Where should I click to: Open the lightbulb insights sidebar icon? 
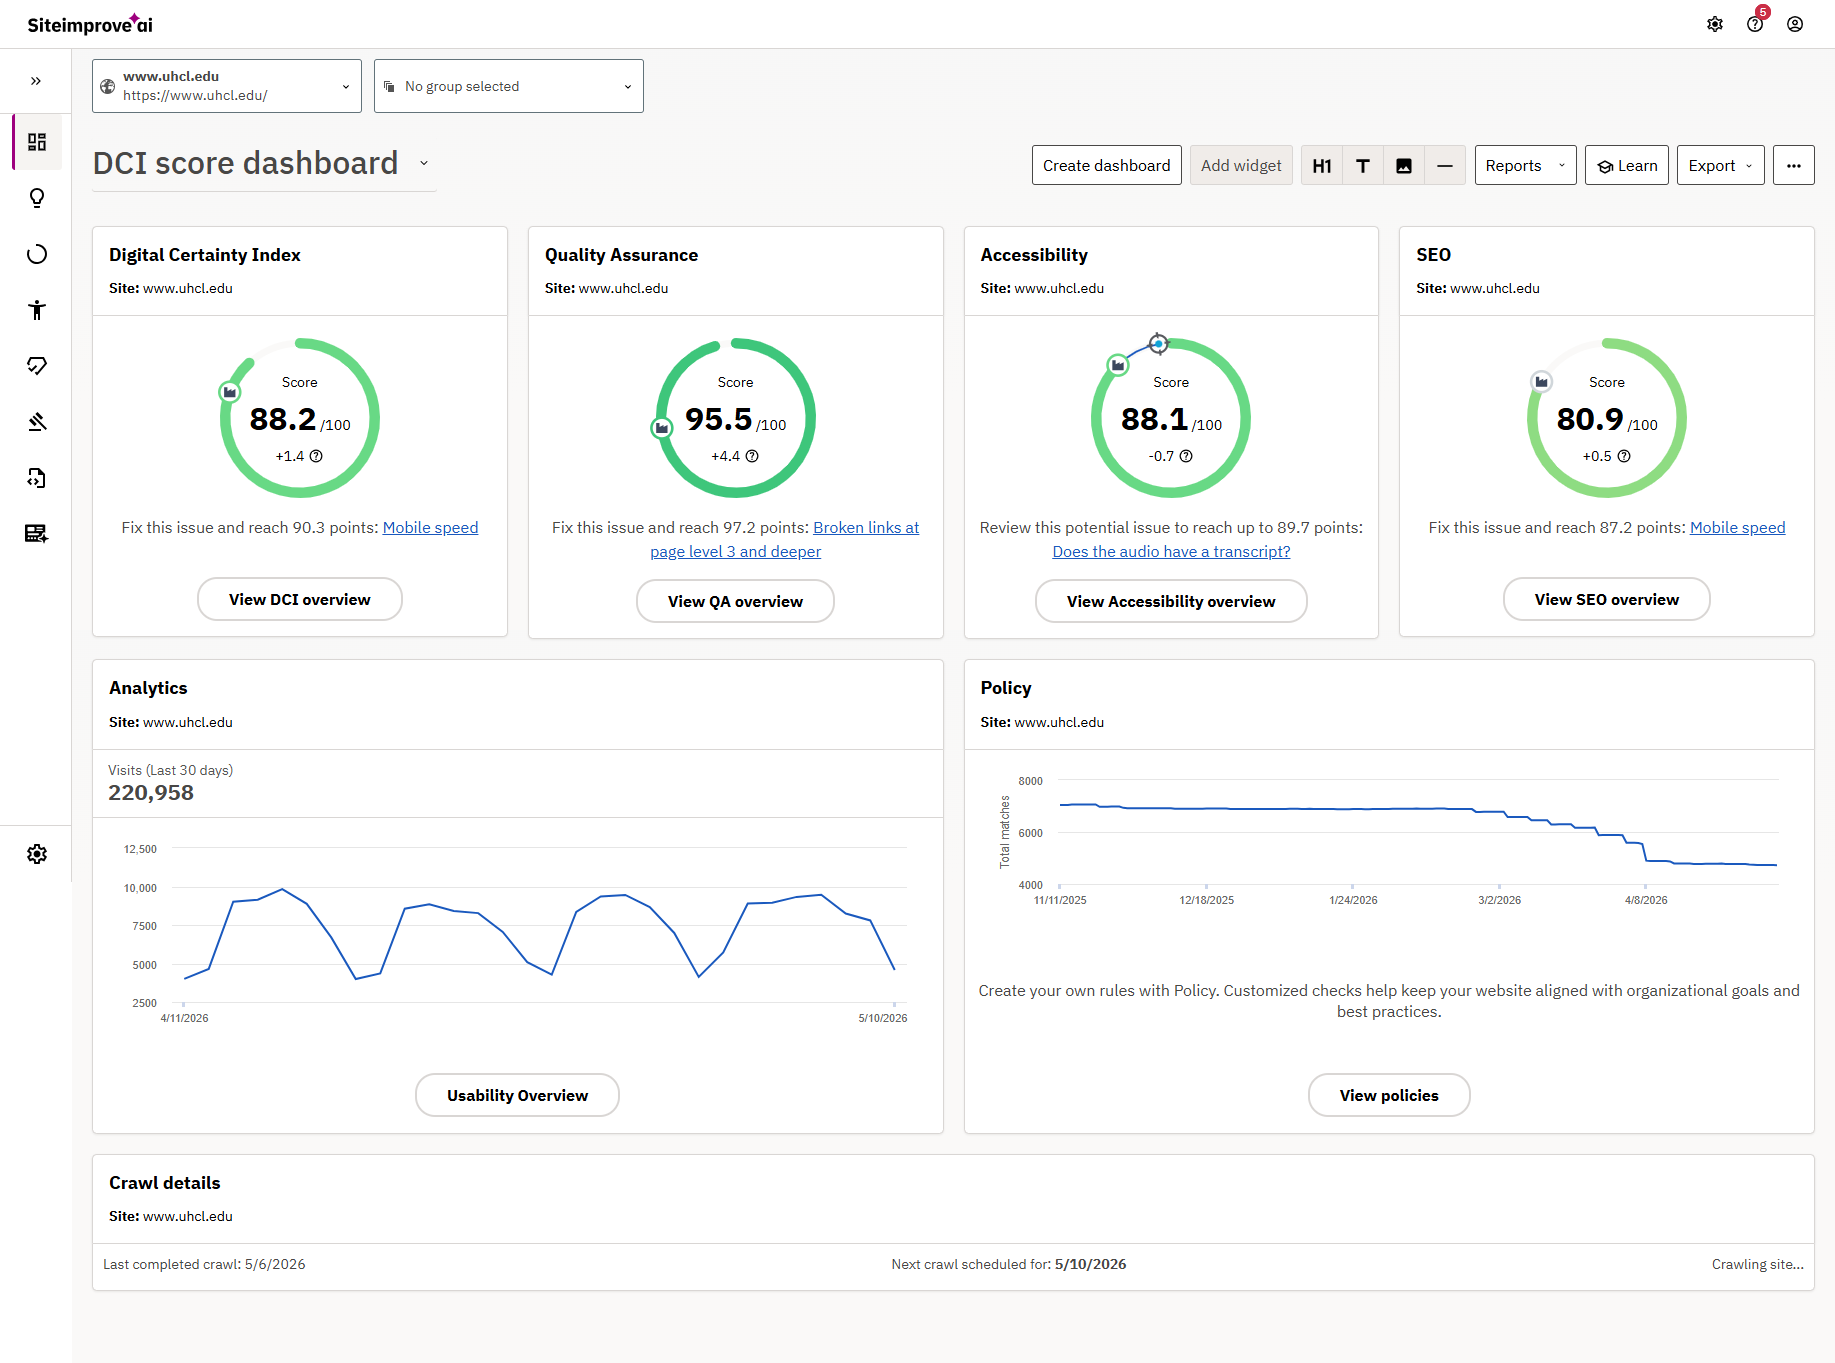point(37,198)
